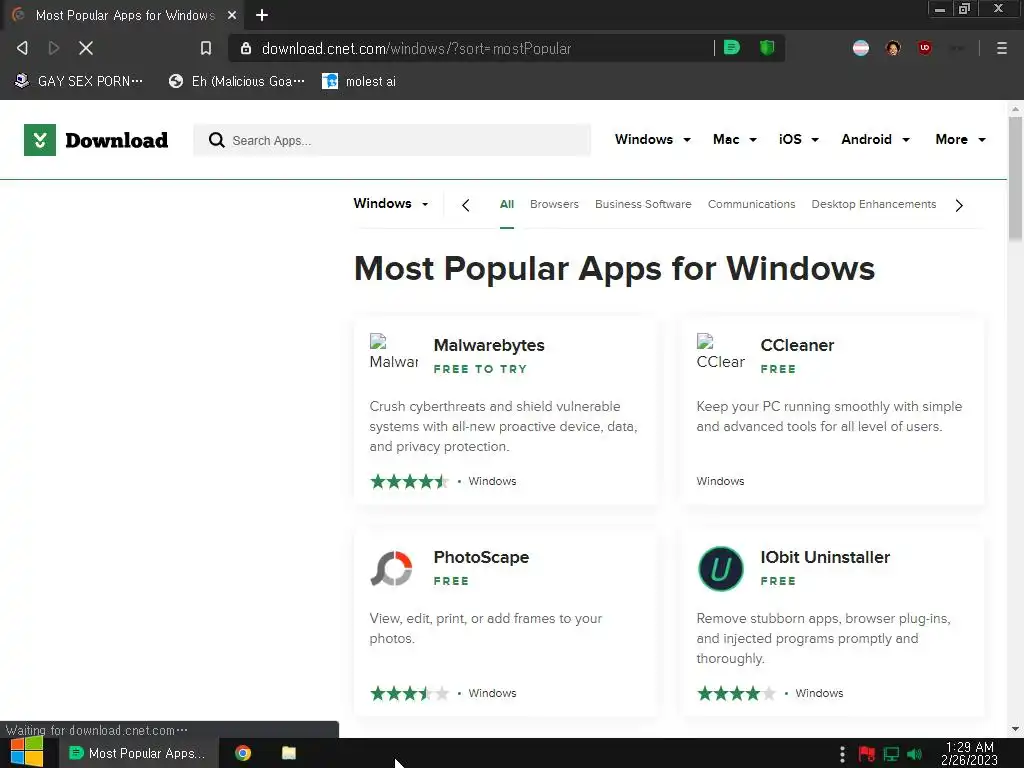Show hidden tray icons via three dots
1024x768 pixels.
pos(842,754)
